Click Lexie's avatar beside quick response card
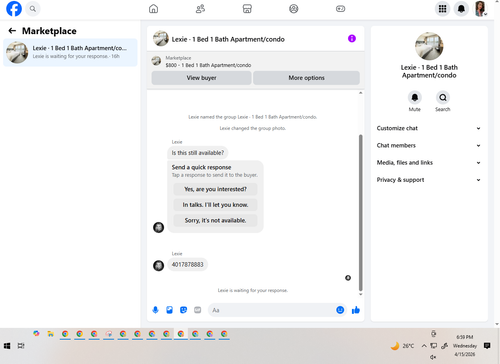Image resolution: width=500 pixels, height=364 pixels. pos(158,227)
